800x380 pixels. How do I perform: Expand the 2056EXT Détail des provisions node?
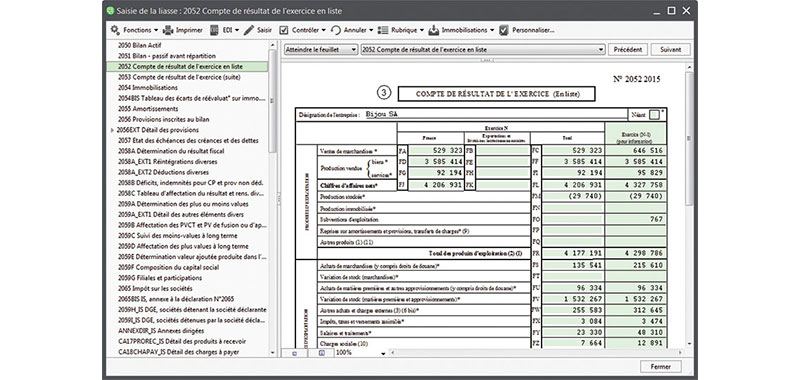pos(112,130)
